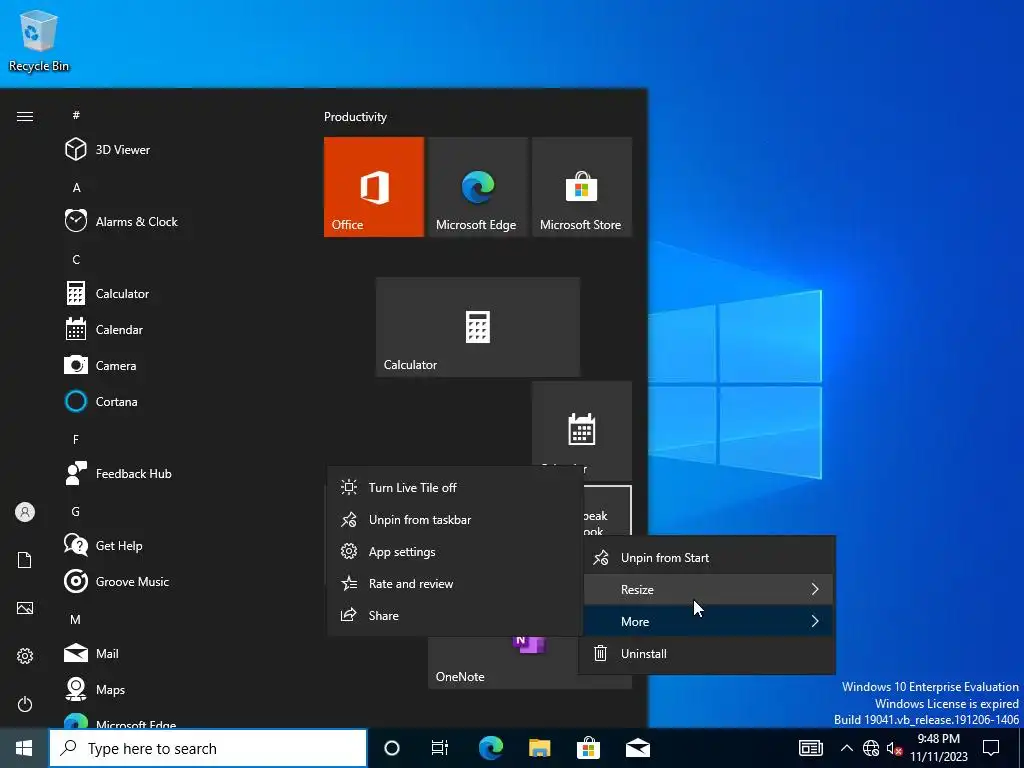Expand the More submenu arrow

pos(814,621)
